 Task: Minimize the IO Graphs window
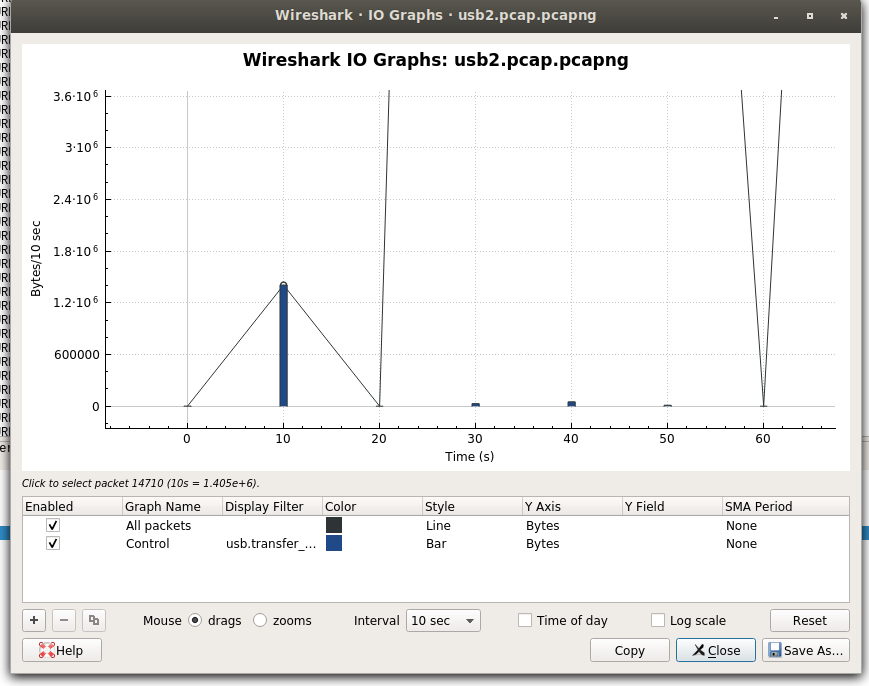click(776, 16)
